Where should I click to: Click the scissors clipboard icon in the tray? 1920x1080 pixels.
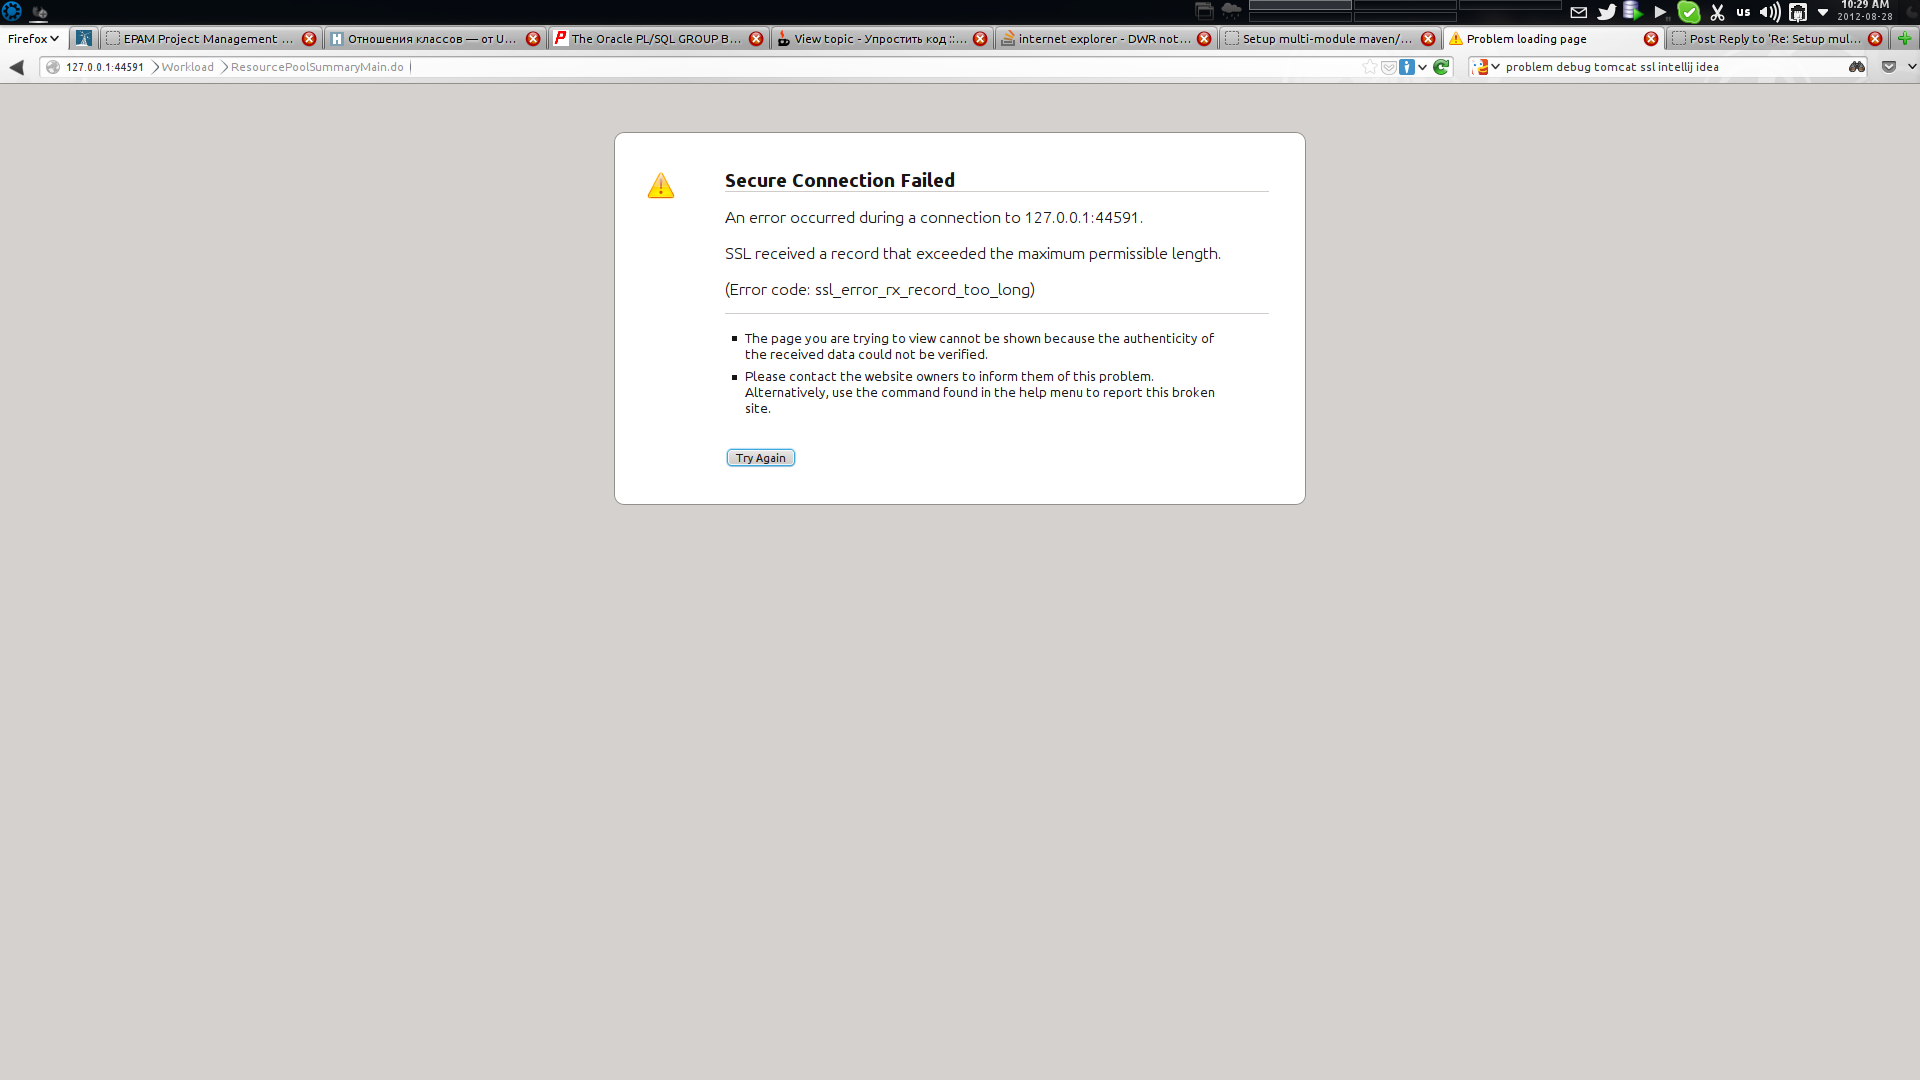point(1718,12)
